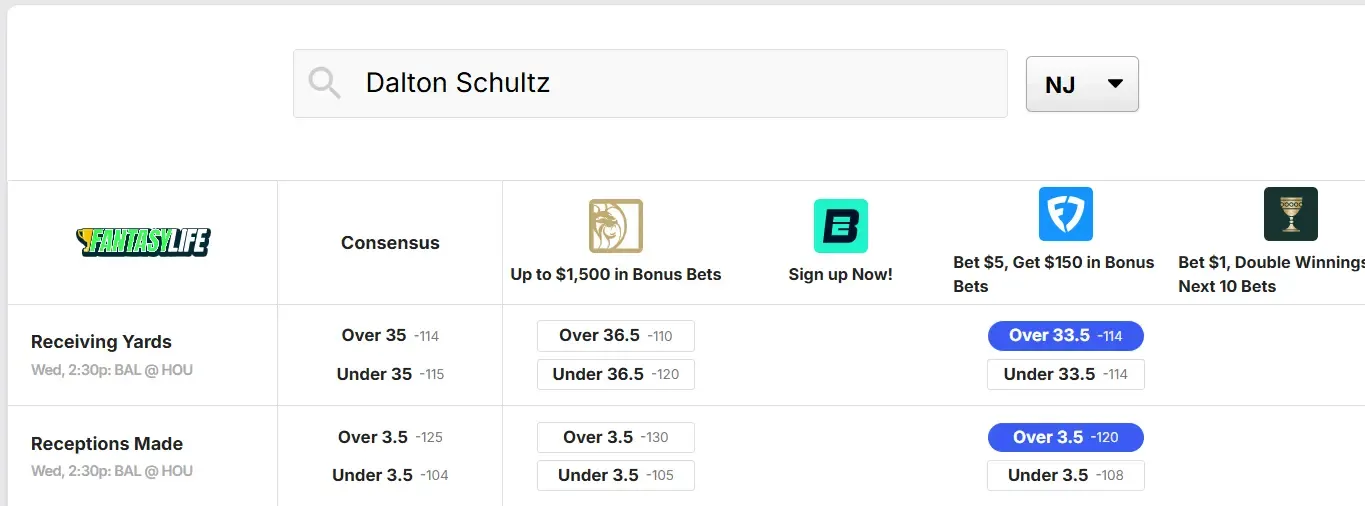This screenshot has width=1365, height=506.
Task: Click the FantasyLife logo
Action: (x=143, y=241)
